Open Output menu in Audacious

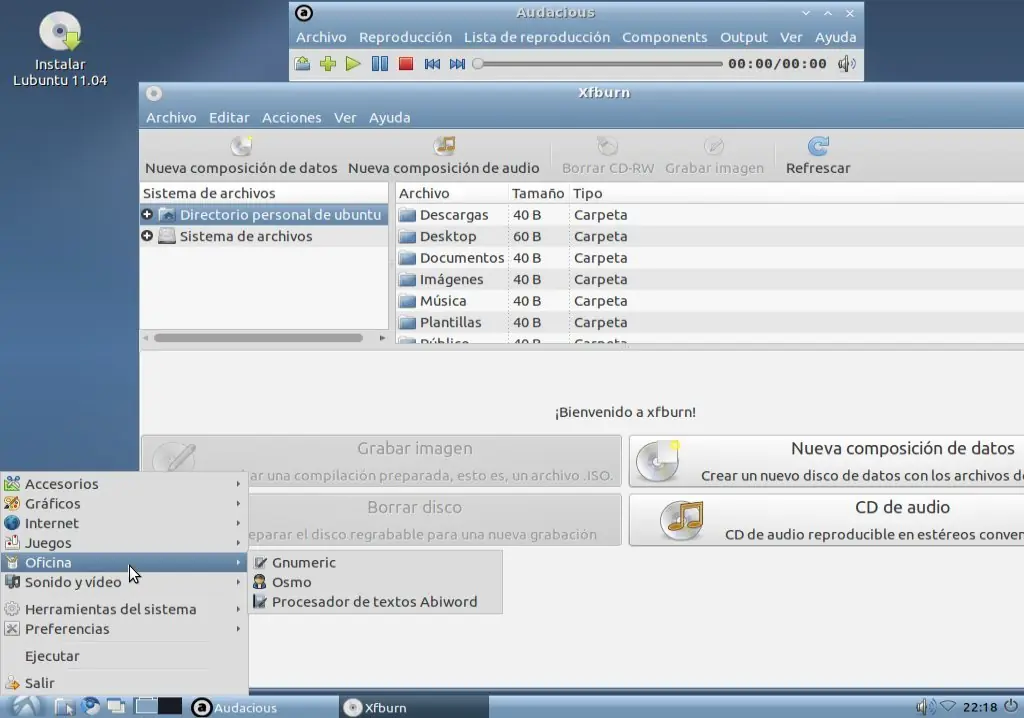[743, 37]
